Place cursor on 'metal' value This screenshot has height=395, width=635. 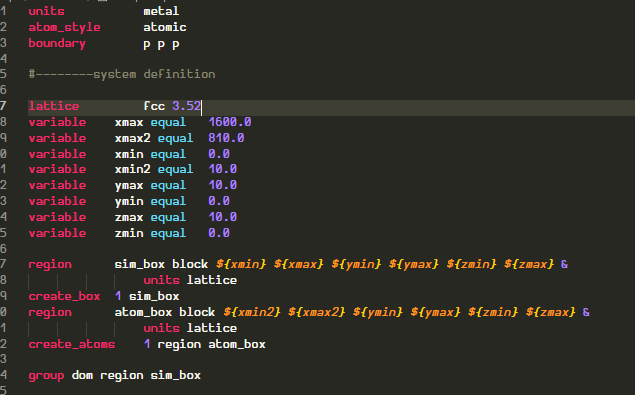161,11
